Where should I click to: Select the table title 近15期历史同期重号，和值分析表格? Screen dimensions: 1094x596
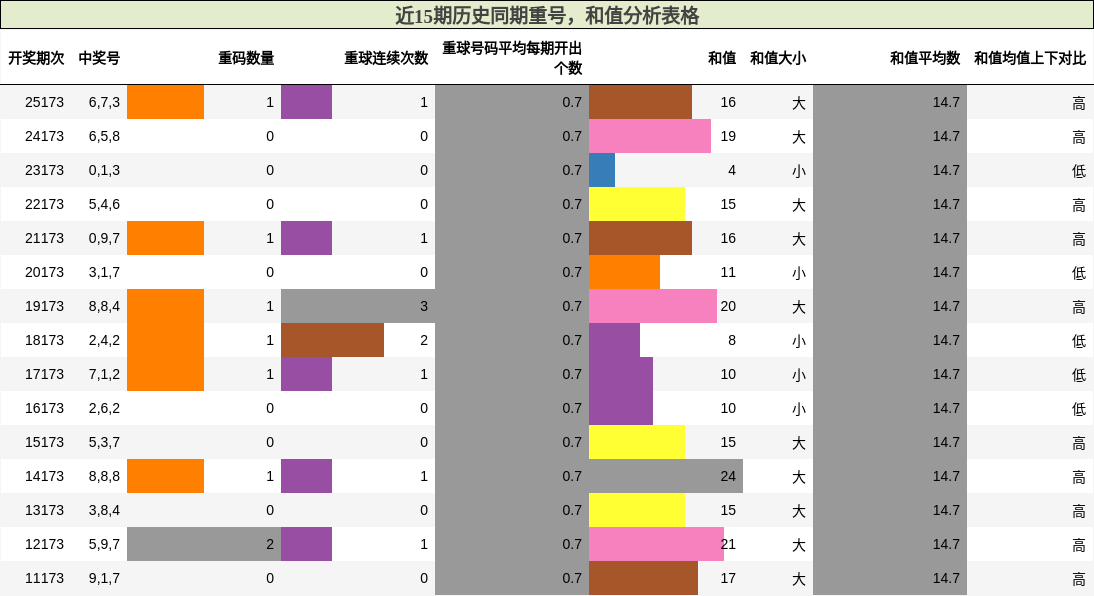point(547,15)
